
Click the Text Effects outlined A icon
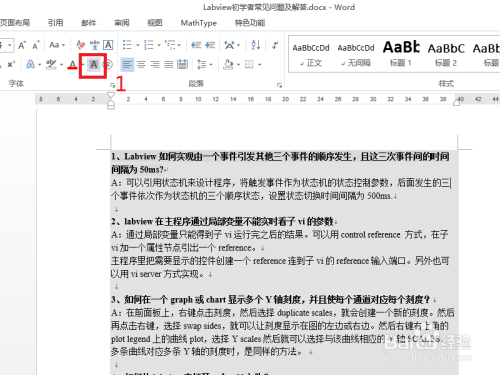[30, 64]
